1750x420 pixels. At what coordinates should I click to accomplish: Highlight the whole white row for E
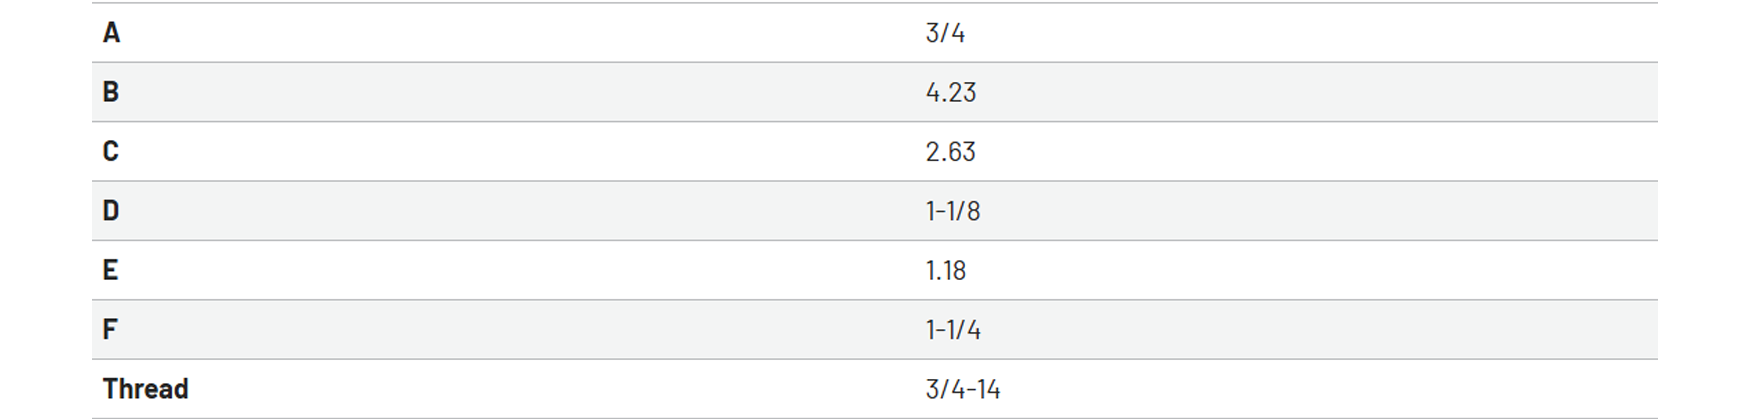tap(875, 270)
